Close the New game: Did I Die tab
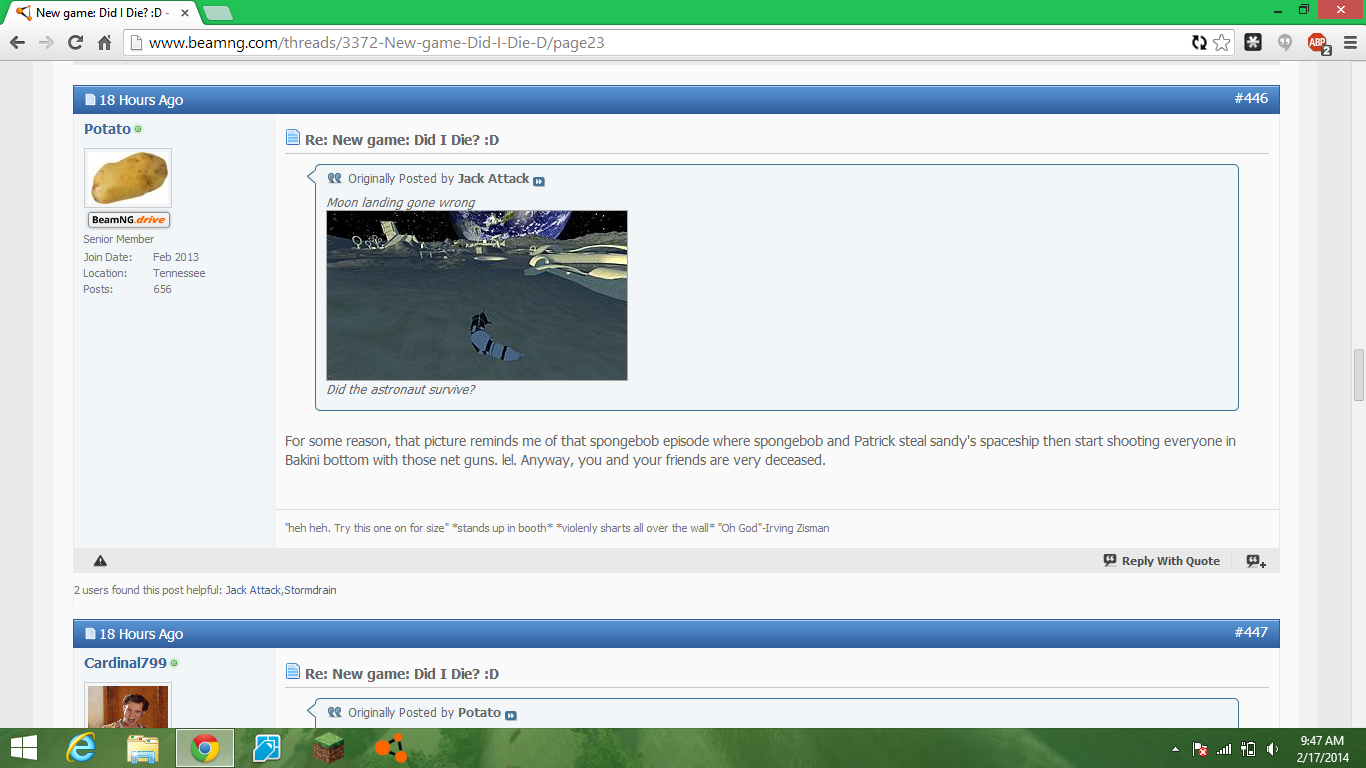Screen dimensions: 1366x768 (185, 13)
